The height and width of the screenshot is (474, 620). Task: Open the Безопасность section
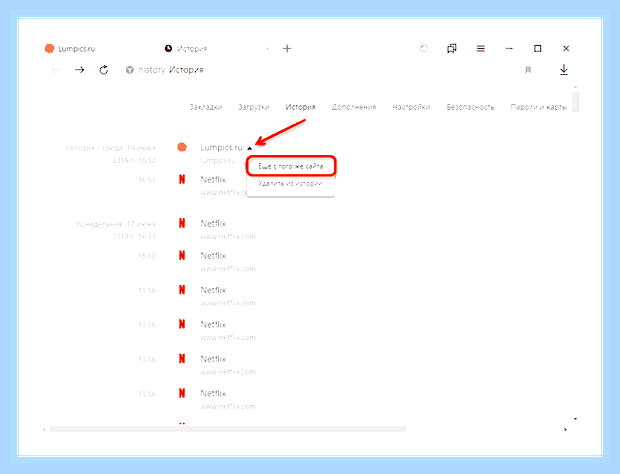[x=471, y=107]
